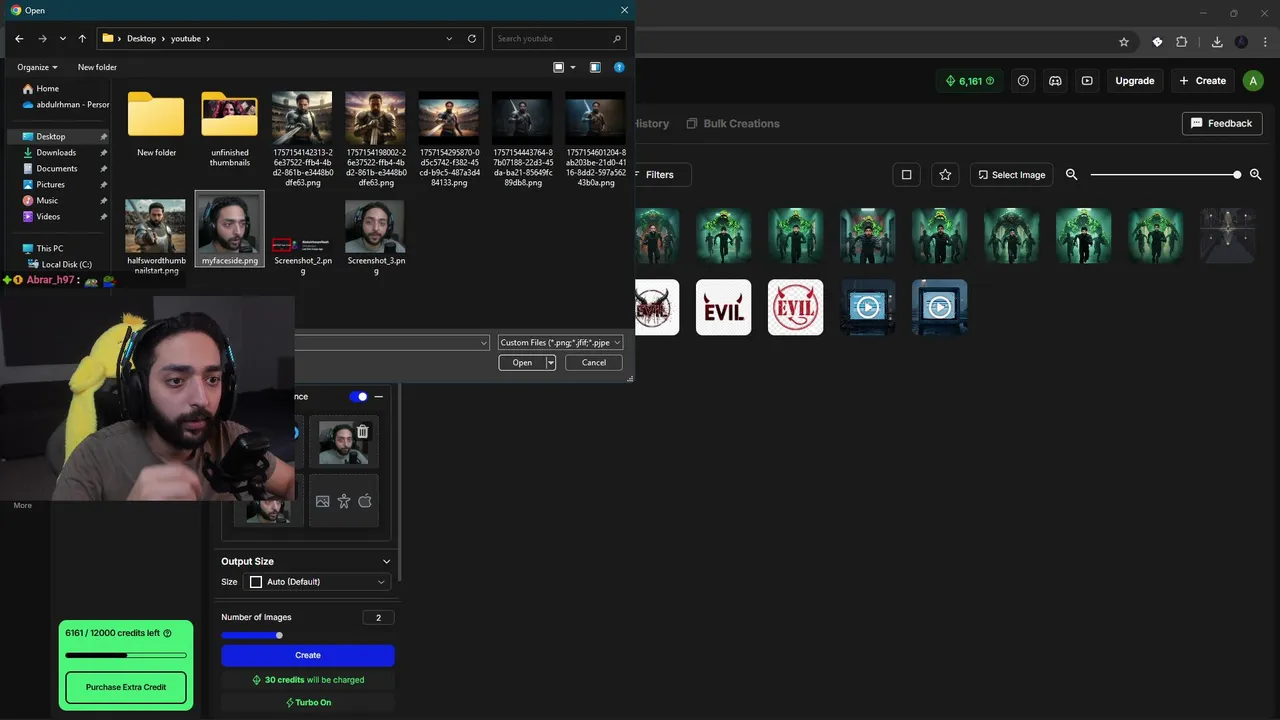Collapse the Output Size section
Viewport: 1280px width, 720px height.
click(x=387, y=561)
